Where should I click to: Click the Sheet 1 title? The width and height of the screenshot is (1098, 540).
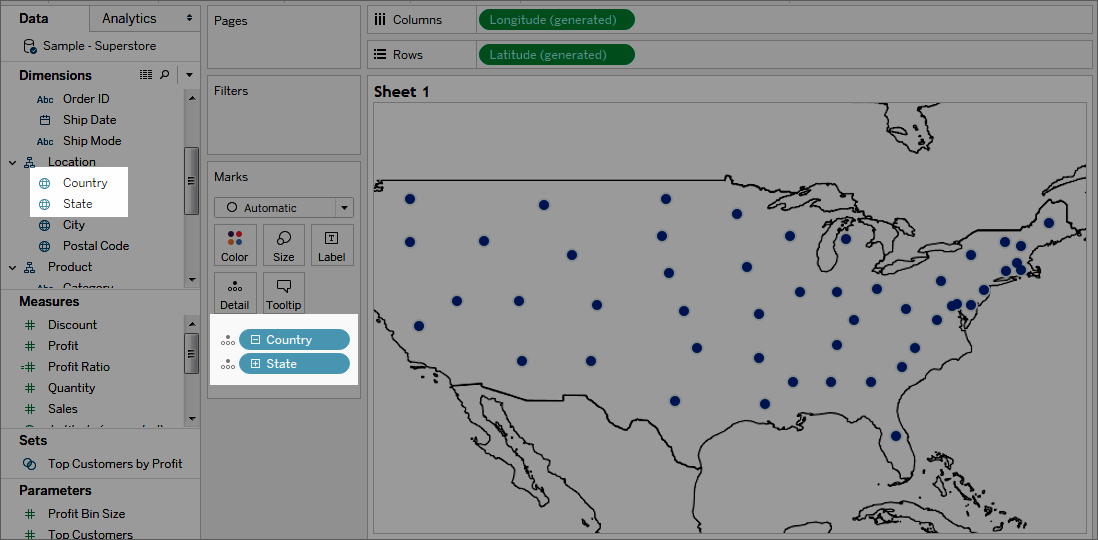pyautogui.click(x=401, y=92)
